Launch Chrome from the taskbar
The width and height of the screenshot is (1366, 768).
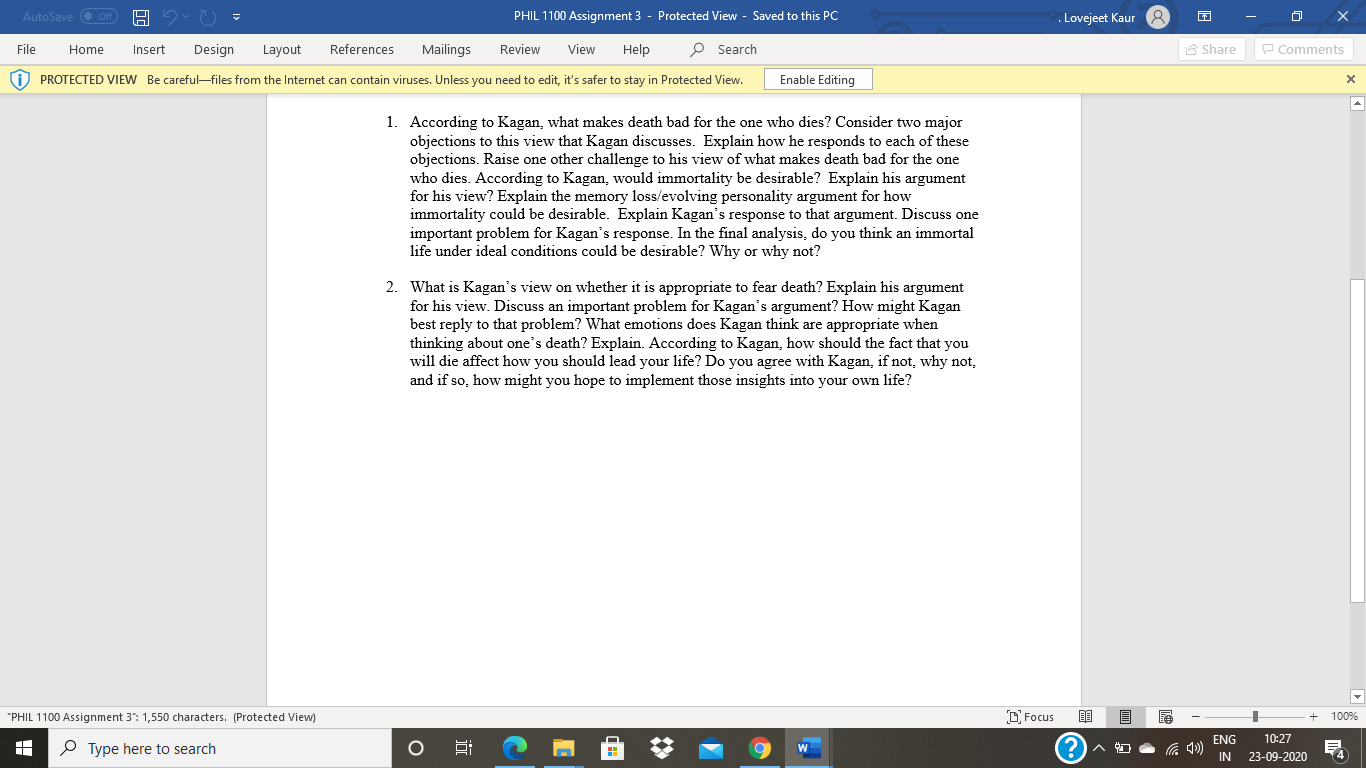coord(759,747)
